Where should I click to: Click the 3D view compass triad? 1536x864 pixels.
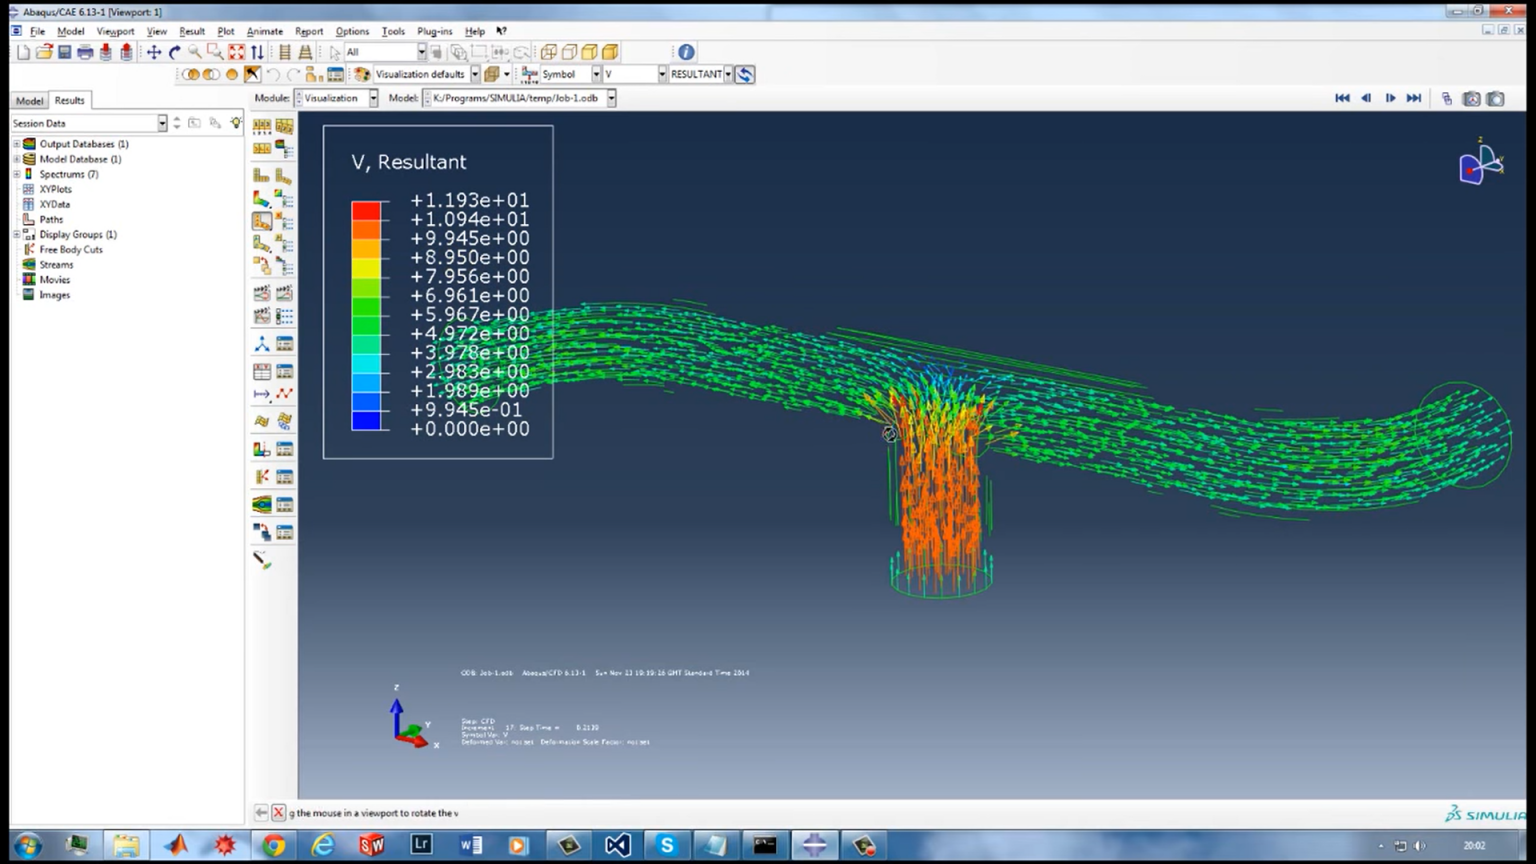click(1479, 164)
